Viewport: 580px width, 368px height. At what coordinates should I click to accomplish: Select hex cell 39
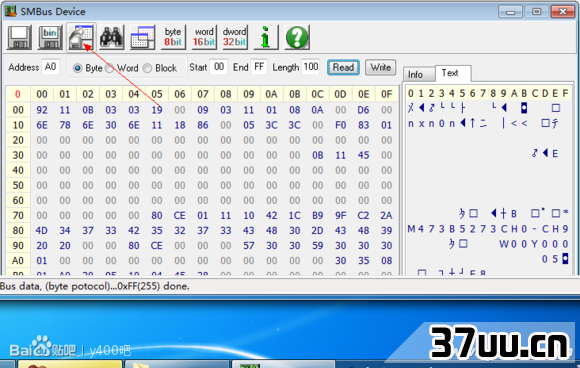386,230
